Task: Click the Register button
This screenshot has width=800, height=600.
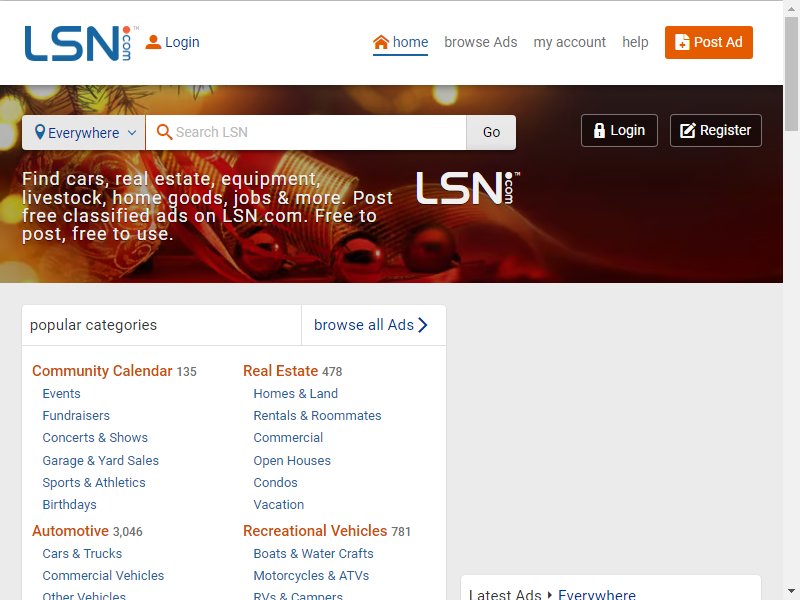Action: coord(716,131)
